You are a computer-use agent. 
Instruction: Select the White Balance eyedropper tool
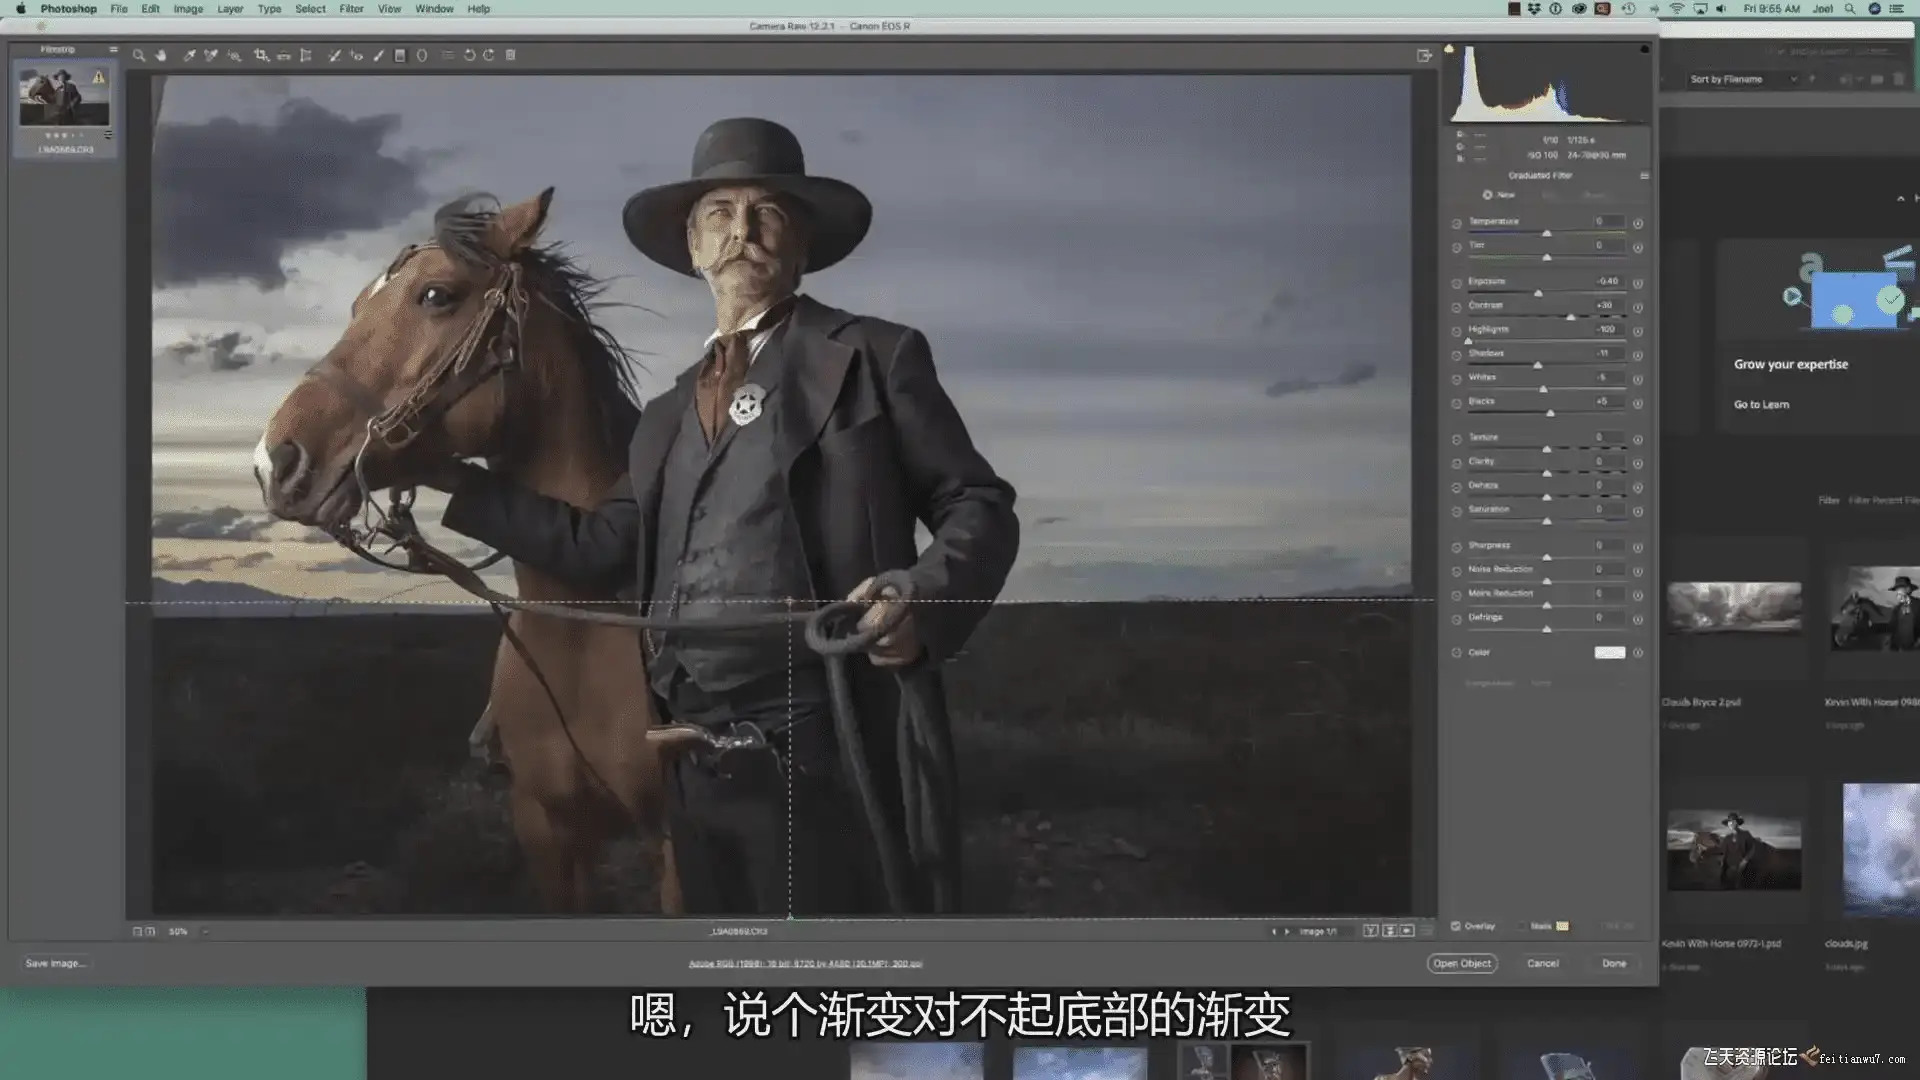[188, 56]
